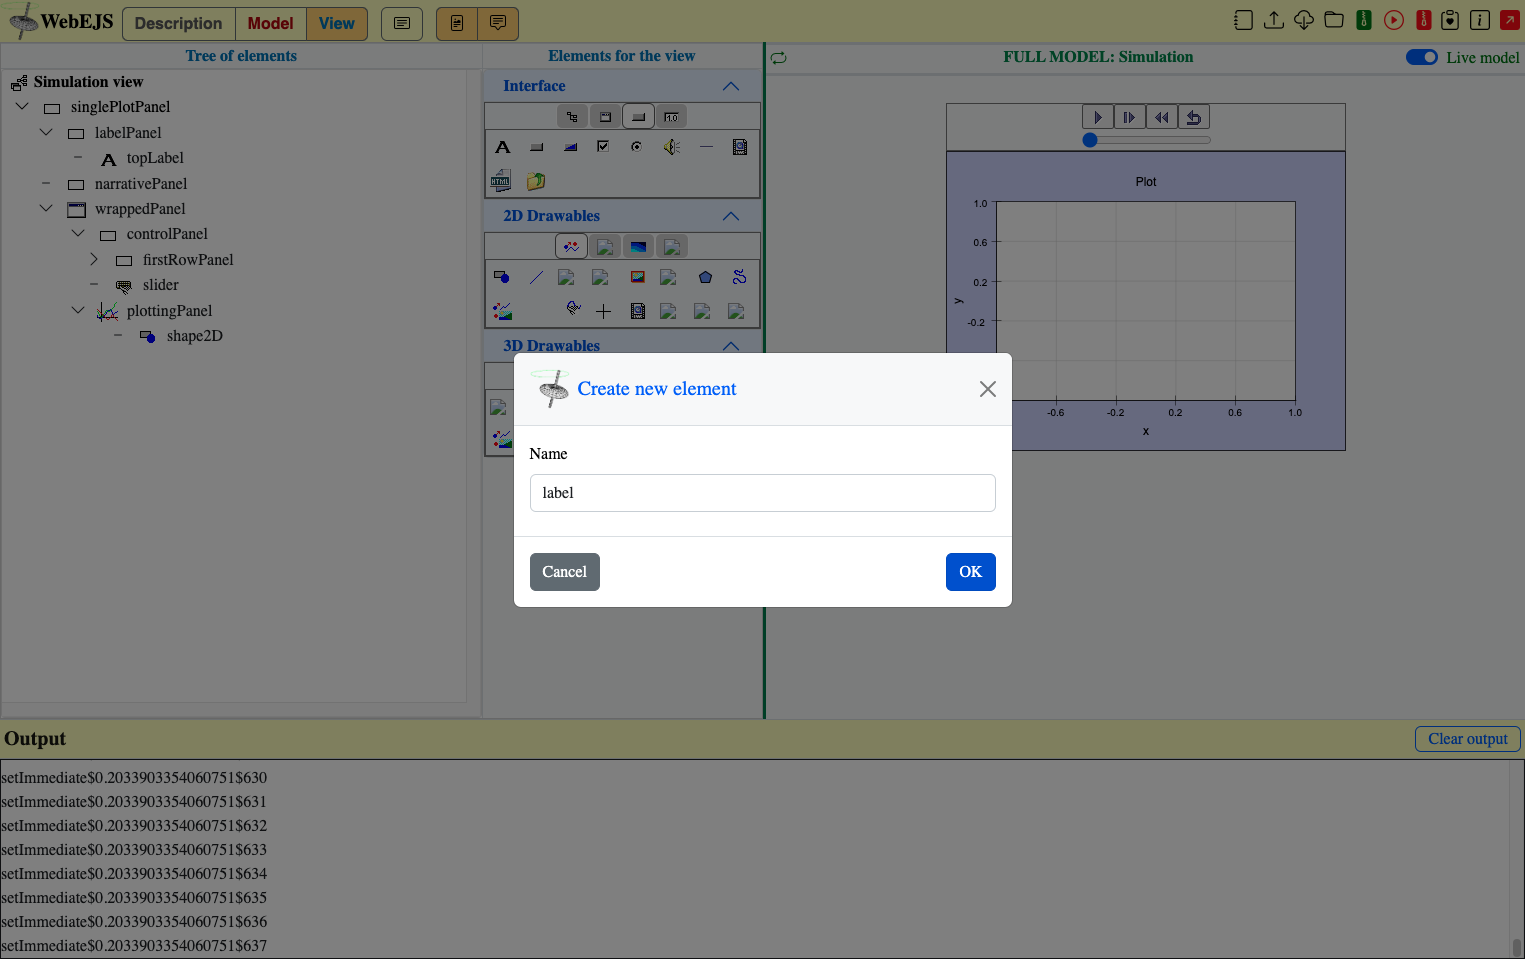1525x959 pixels.
Task: Select Simulation view root node
Action: coord(88,82)
